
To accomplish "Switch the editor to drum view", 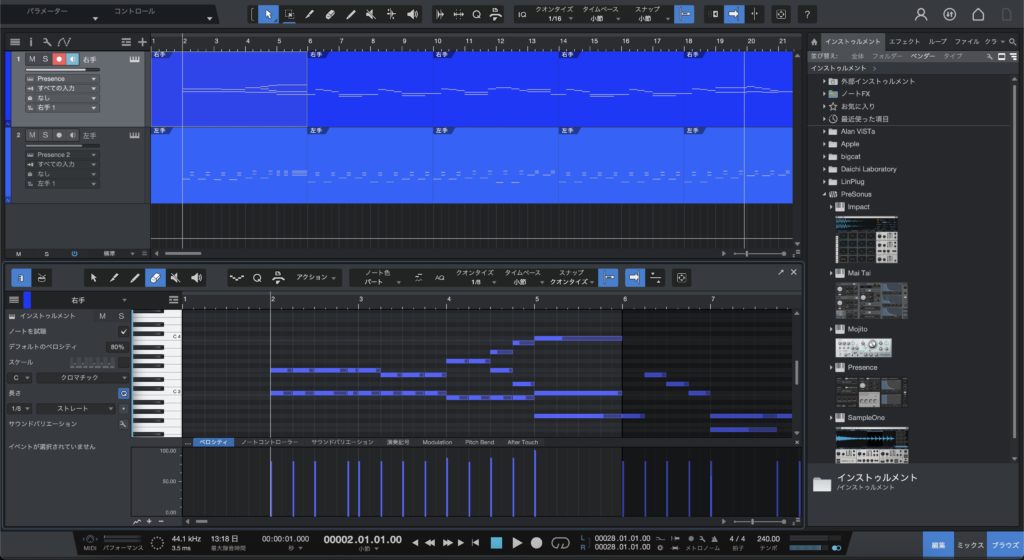I will coord(41,277).
